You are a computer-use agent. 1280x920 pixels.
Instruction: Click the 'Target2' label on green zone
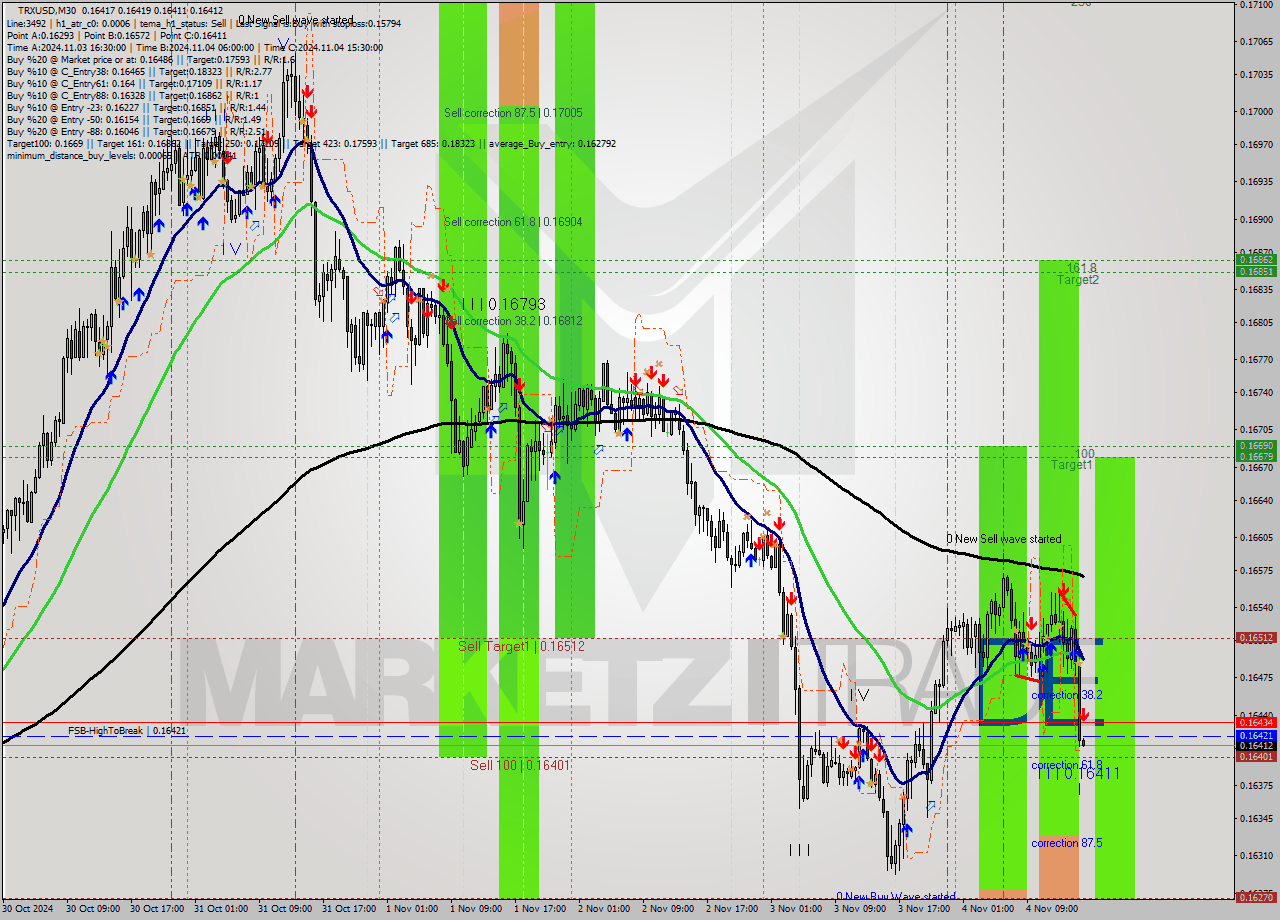[x=1079, y=280]
